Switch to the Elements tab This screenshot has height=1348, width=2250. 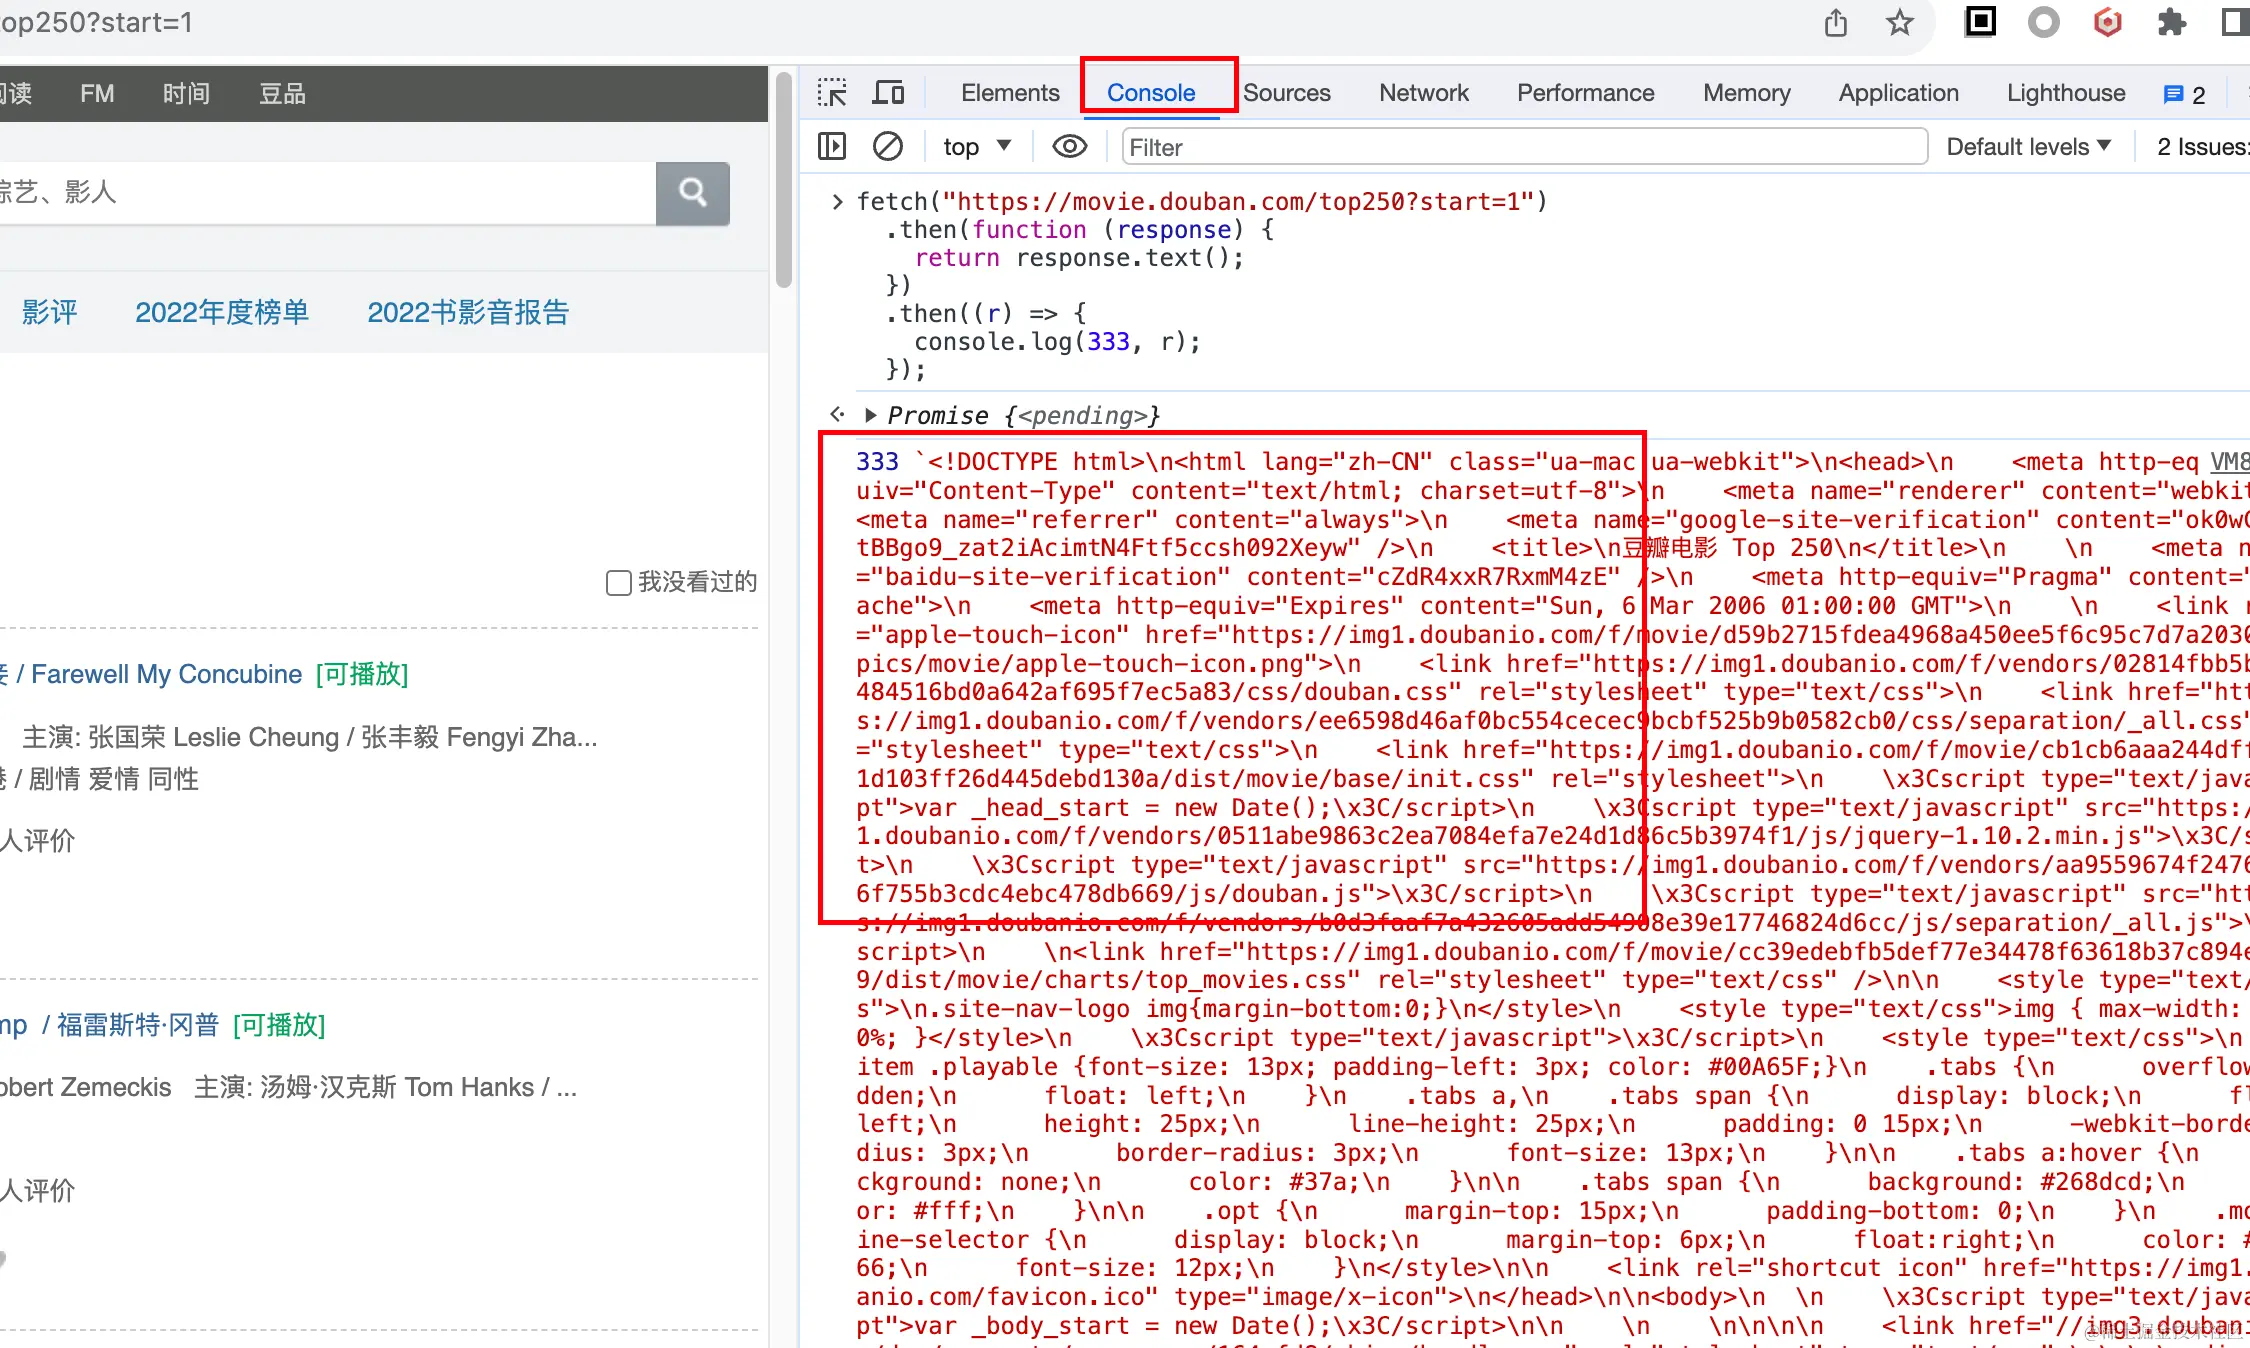tap(1010, 93)
